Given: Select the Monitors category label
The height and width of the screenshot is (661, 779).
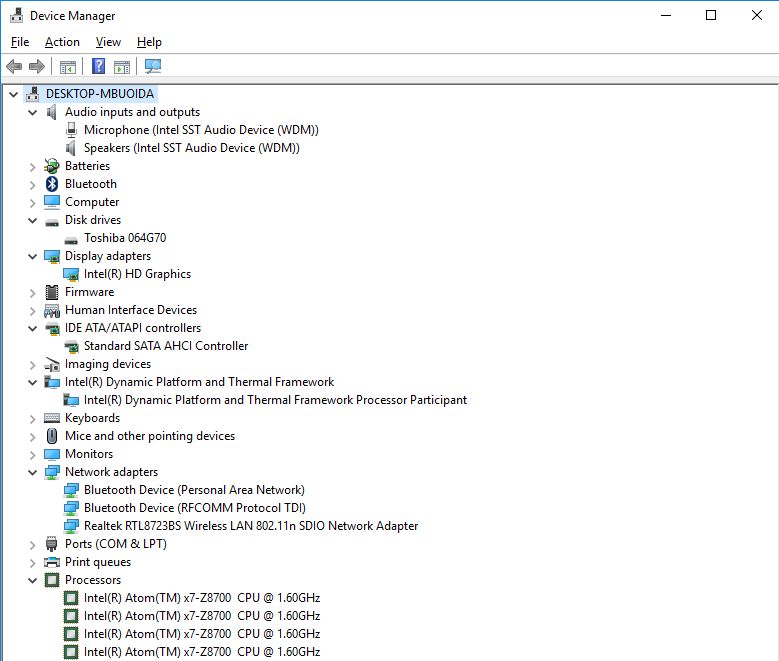Looking at the screenshot, I should (x=89, y=454).
